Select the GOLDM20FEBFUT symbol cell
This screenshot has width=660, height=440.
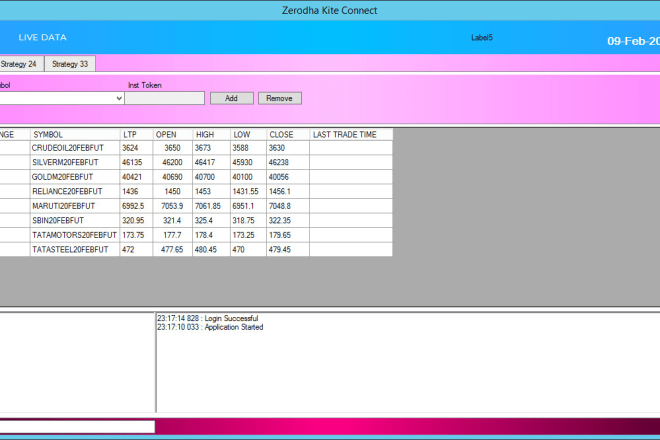click(75, 177)
